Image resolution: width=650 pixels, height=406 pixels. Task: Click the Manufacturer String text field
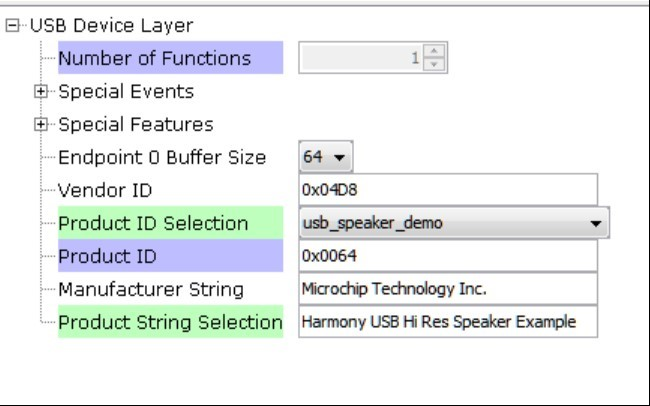tap(448, 289)
